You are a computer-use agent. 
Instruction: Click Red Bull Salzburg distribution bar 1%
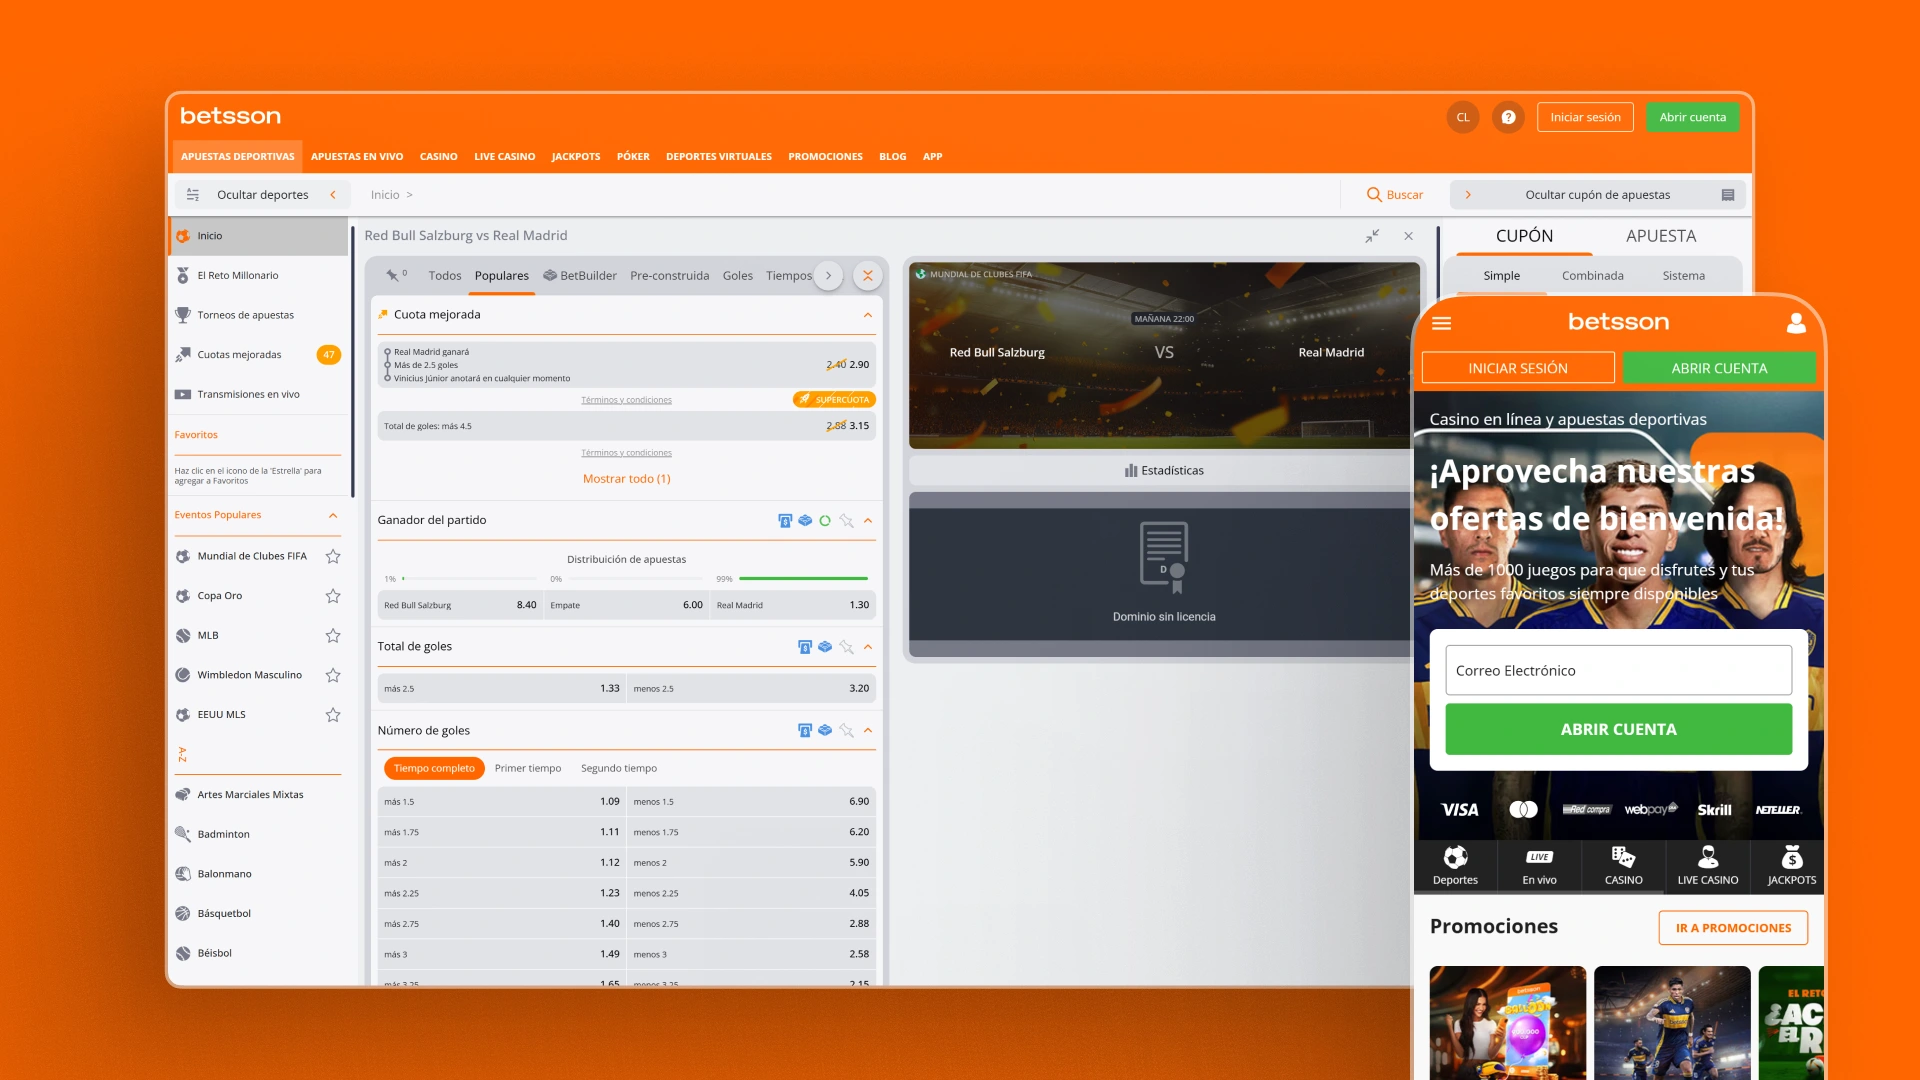[x=470, y=579]
